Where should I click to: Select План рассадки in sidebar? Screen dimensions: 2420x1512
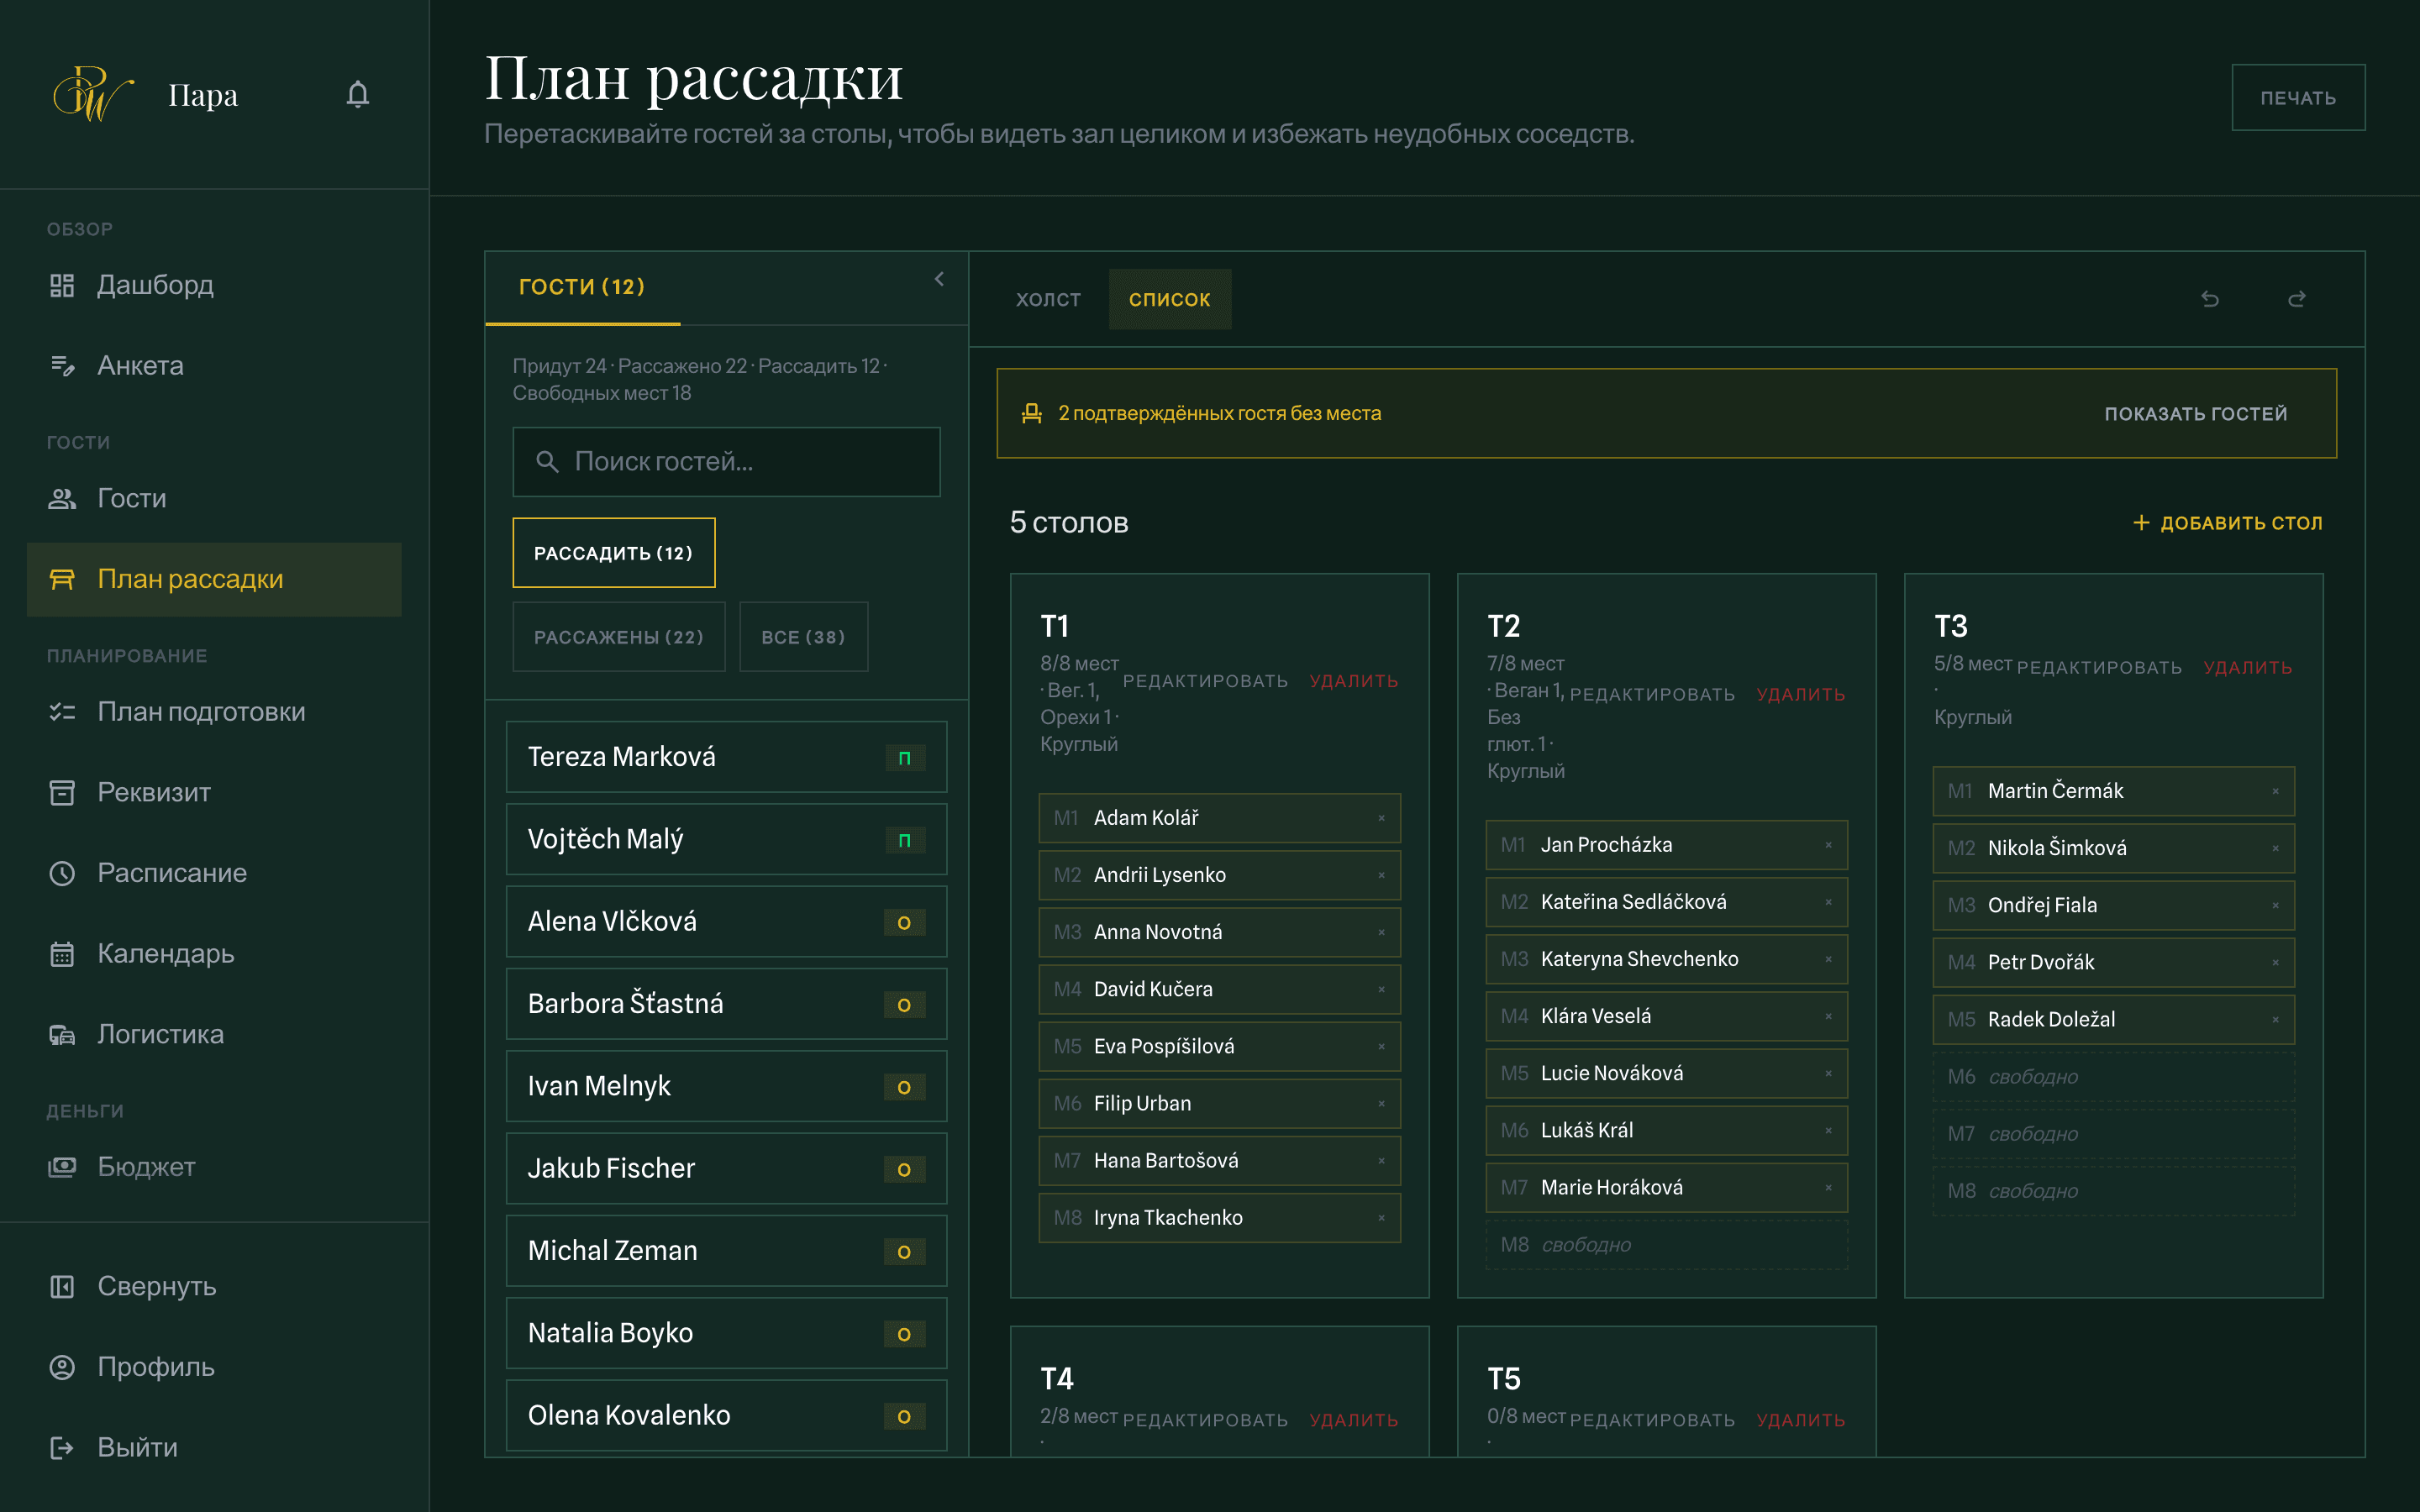click(x=214, y=579)
